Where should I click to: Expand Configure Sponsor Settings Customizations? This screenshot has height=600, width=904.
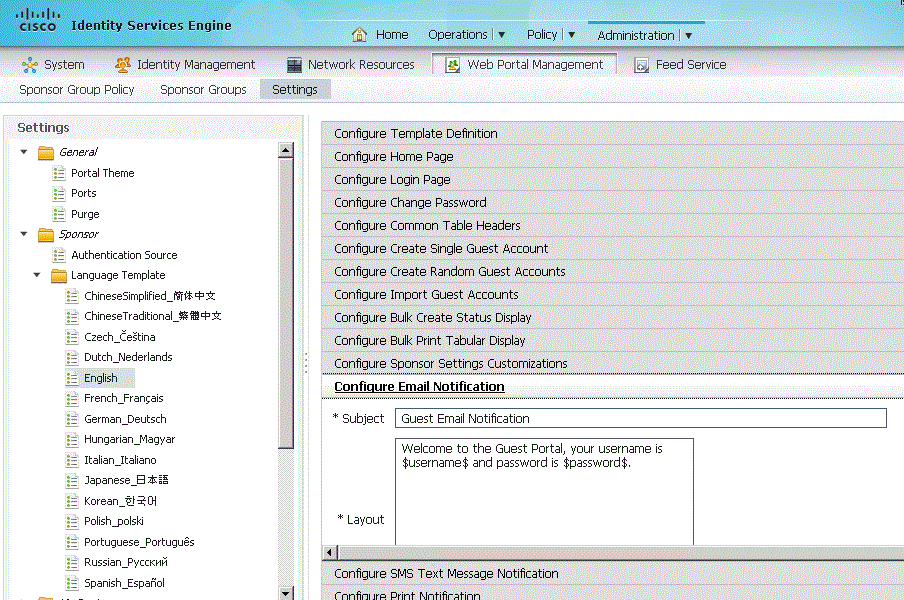pyautogui.click(x=612, y=364)
